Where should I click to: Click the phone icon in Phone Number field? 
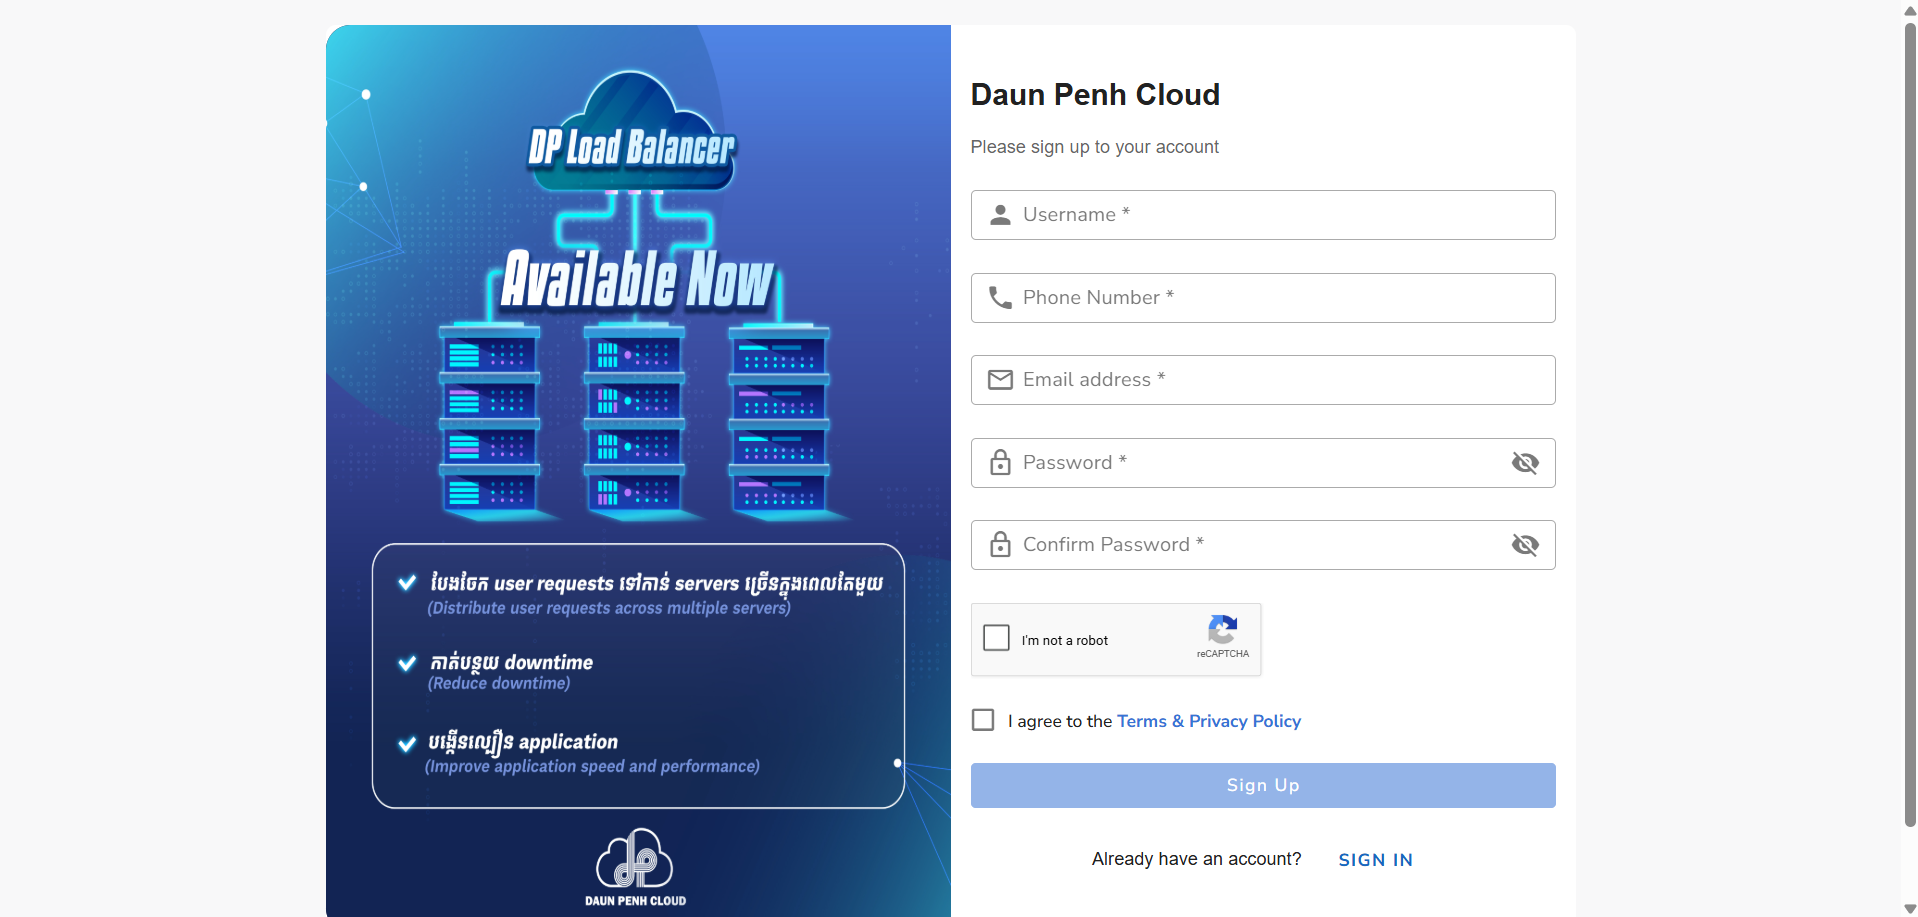(1000, 297)
